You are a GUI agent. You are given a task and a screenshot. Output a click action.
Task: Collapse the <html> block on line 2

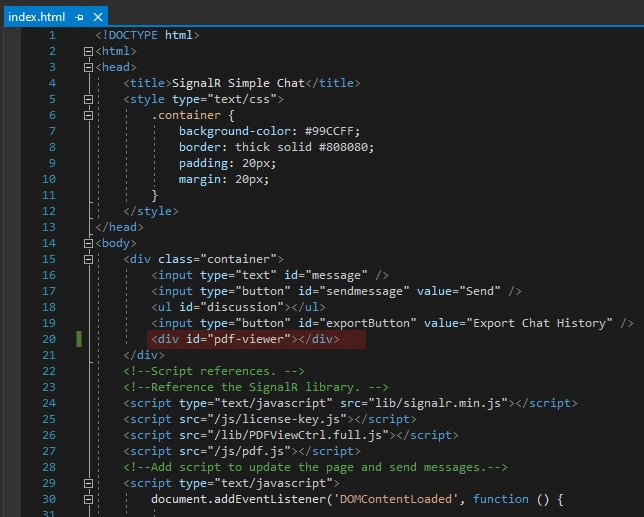pyautogui.click(x=88, y=51)
